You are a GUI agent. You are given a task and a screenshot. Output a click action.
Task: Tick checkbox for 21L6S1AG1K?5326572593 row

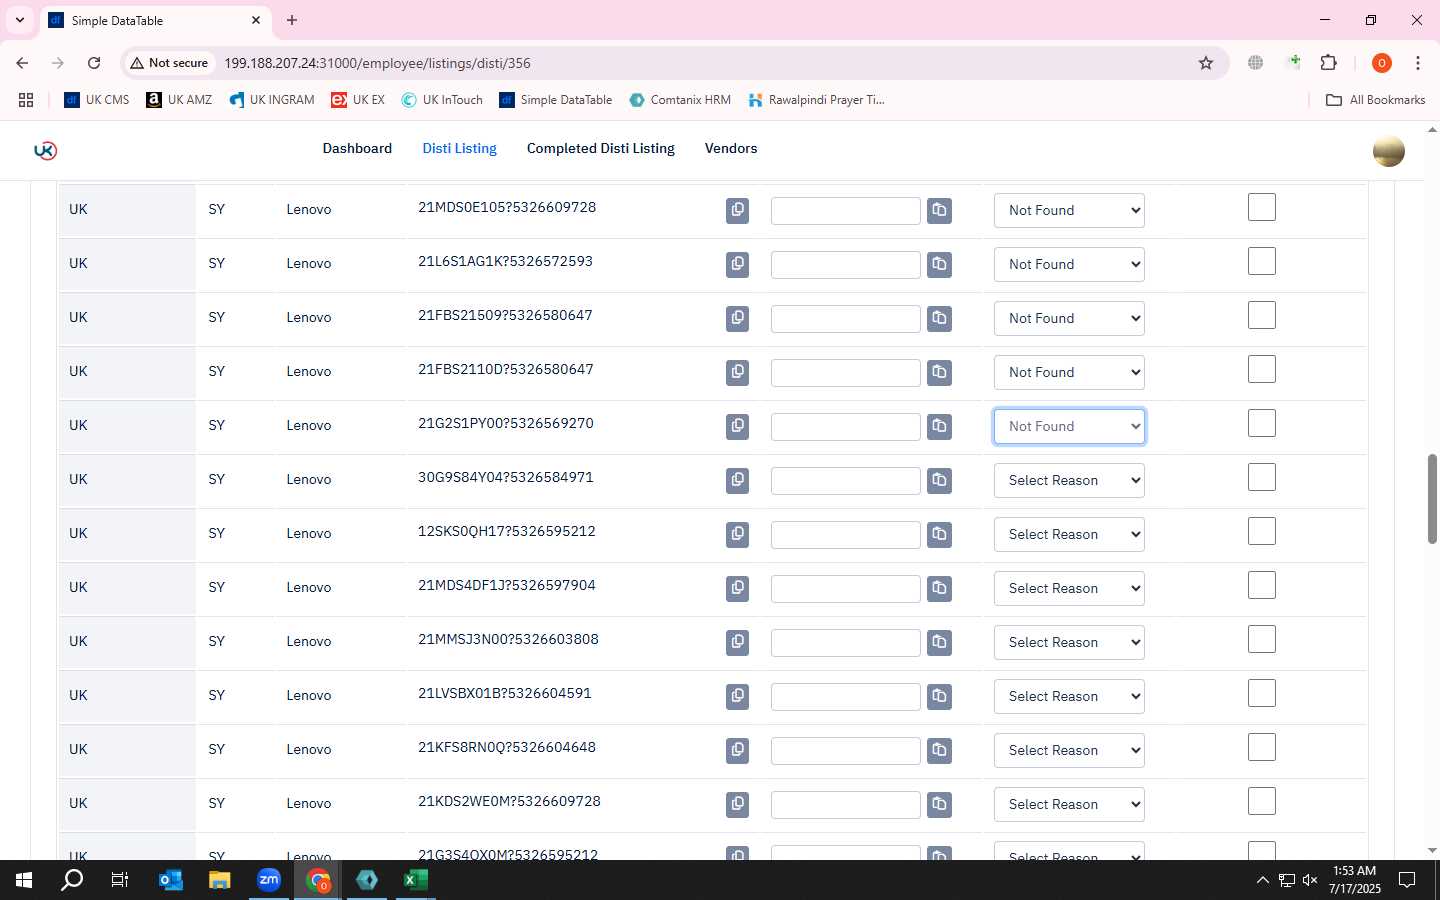pyautogui.click(x=1262, y=261)
